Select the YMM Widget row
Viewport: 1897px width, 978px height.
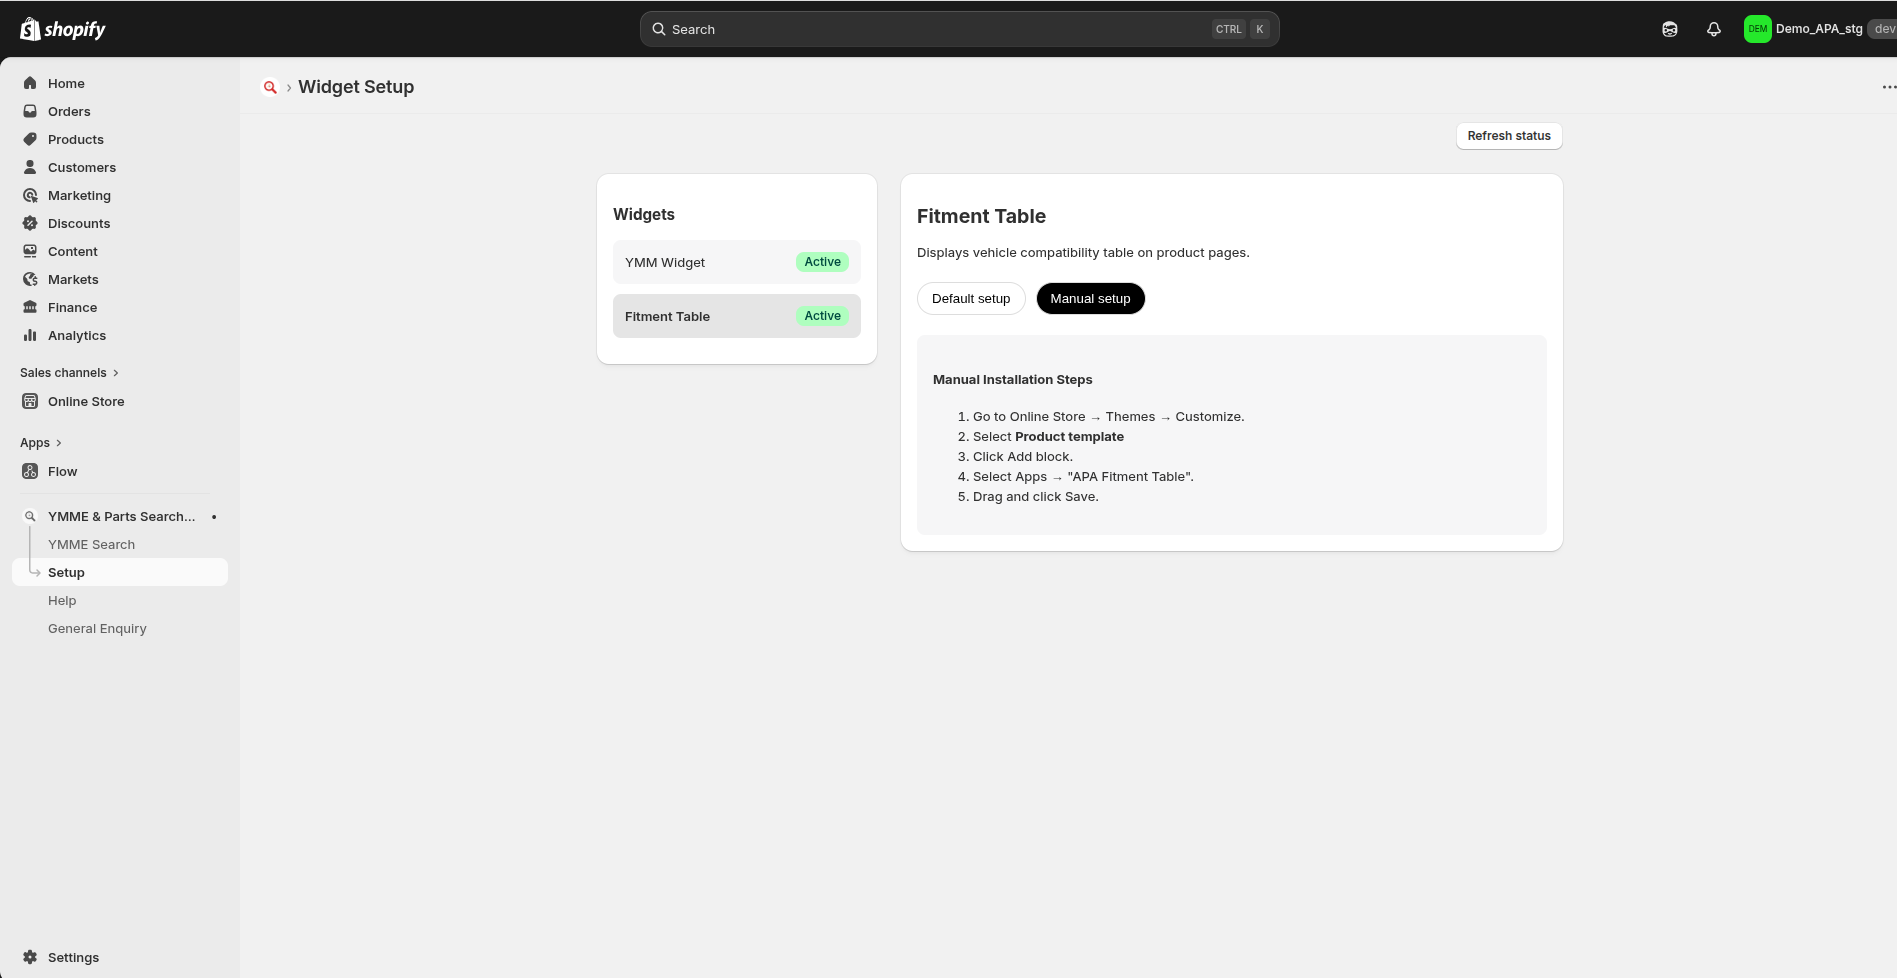point(737,262)
